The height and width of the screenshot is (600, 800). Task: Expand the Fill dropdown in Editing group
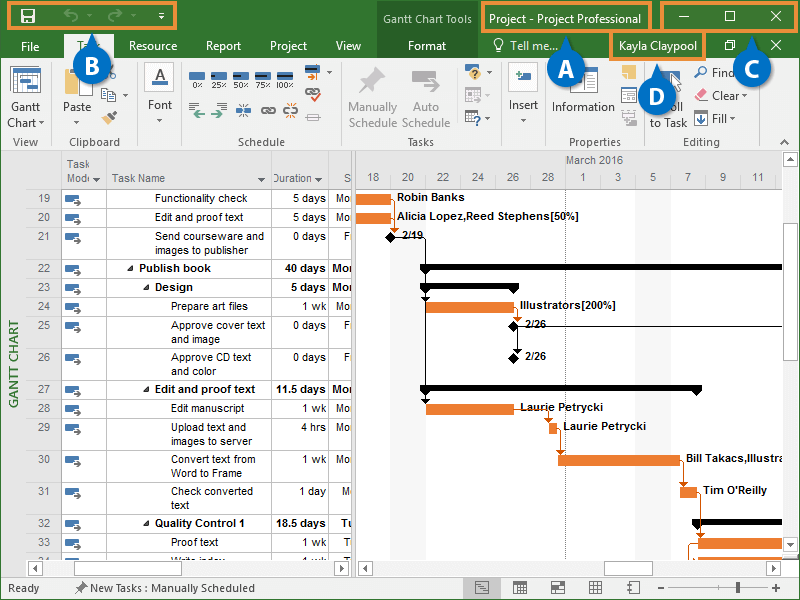click(x=732, y=119)
